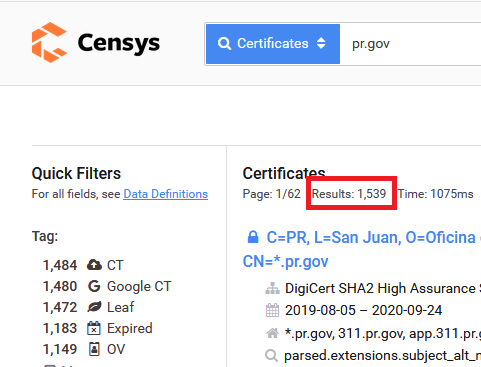Select the count 1,480 for Google CT
The width and height of the screenshot is (481, 367).
60,286
